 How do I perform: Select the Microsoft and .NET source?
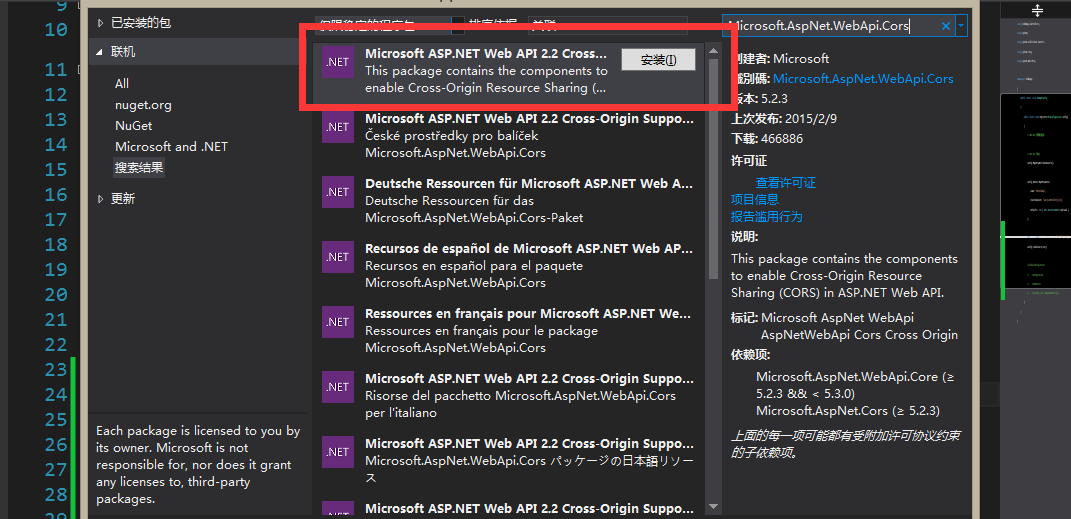(x=171, y=147)
